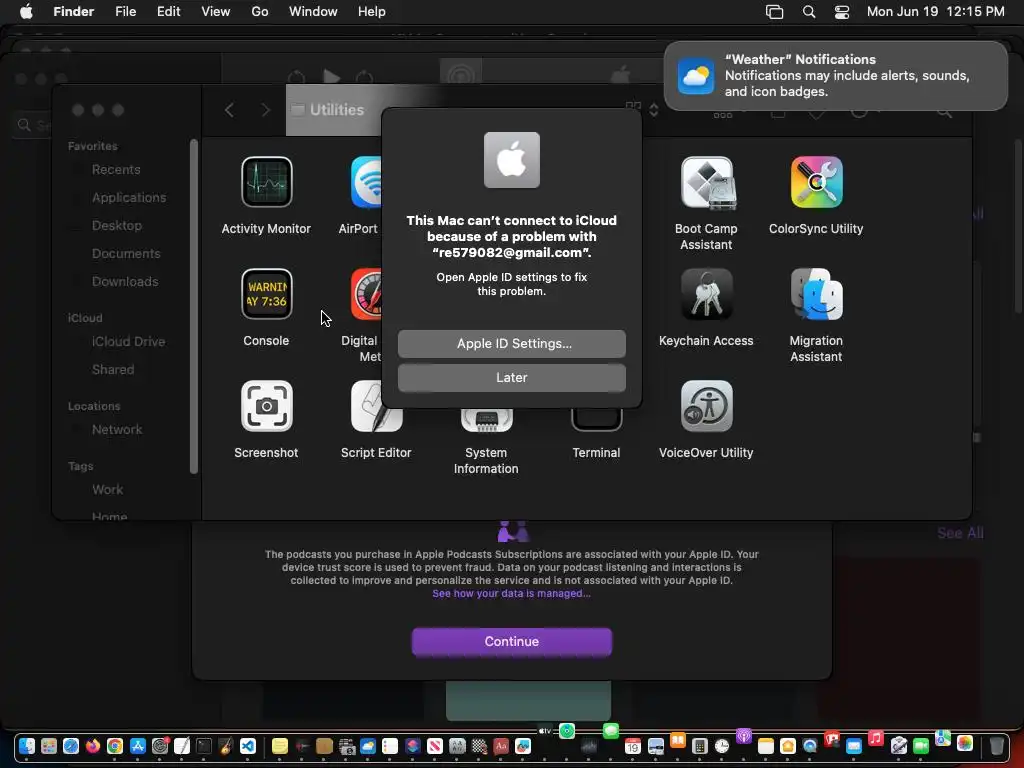Image resolution: width=1024 pixels, height=768 pixels.
Task: Open Downloads in Finder sidebar
Action: 125,281
